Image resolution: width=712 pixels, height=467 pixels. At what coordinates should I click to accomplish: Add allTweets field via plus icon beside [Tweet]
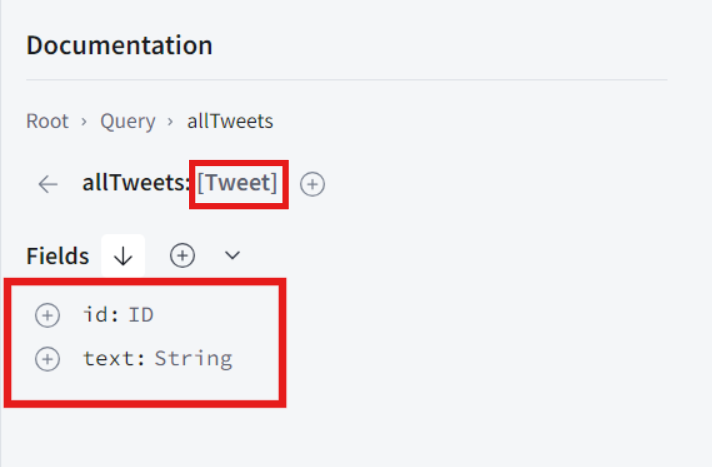click(312, 184)
